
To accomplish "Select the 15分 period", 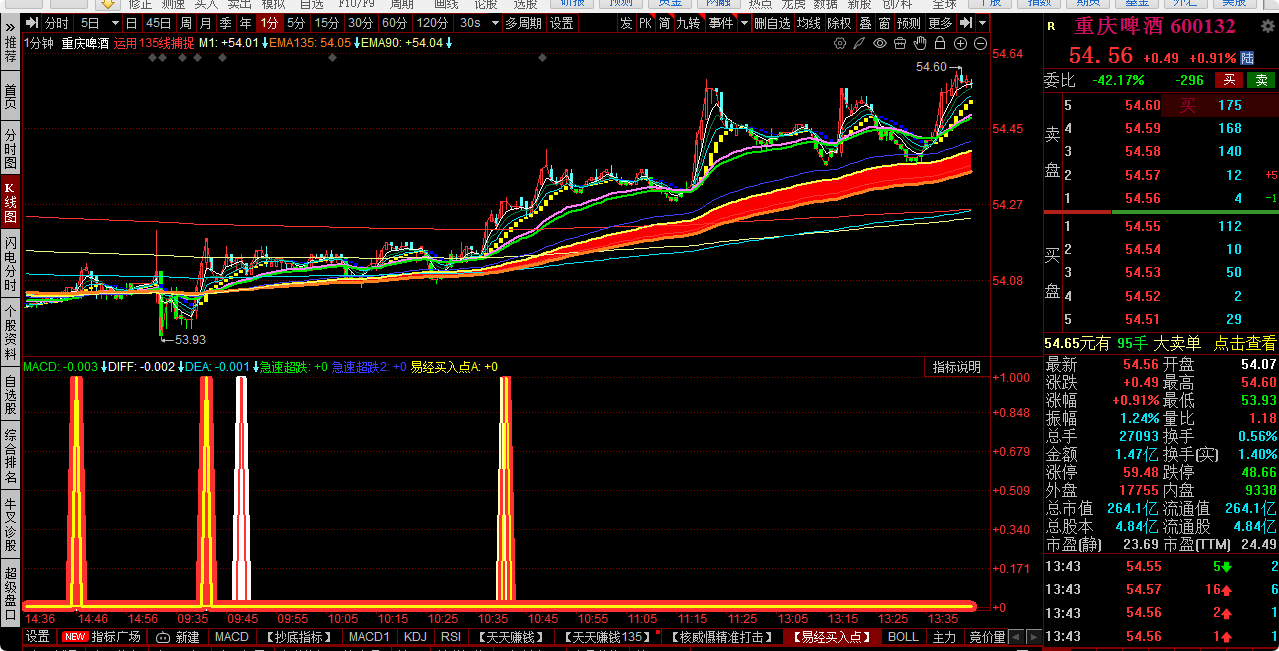I will [326, 22].
